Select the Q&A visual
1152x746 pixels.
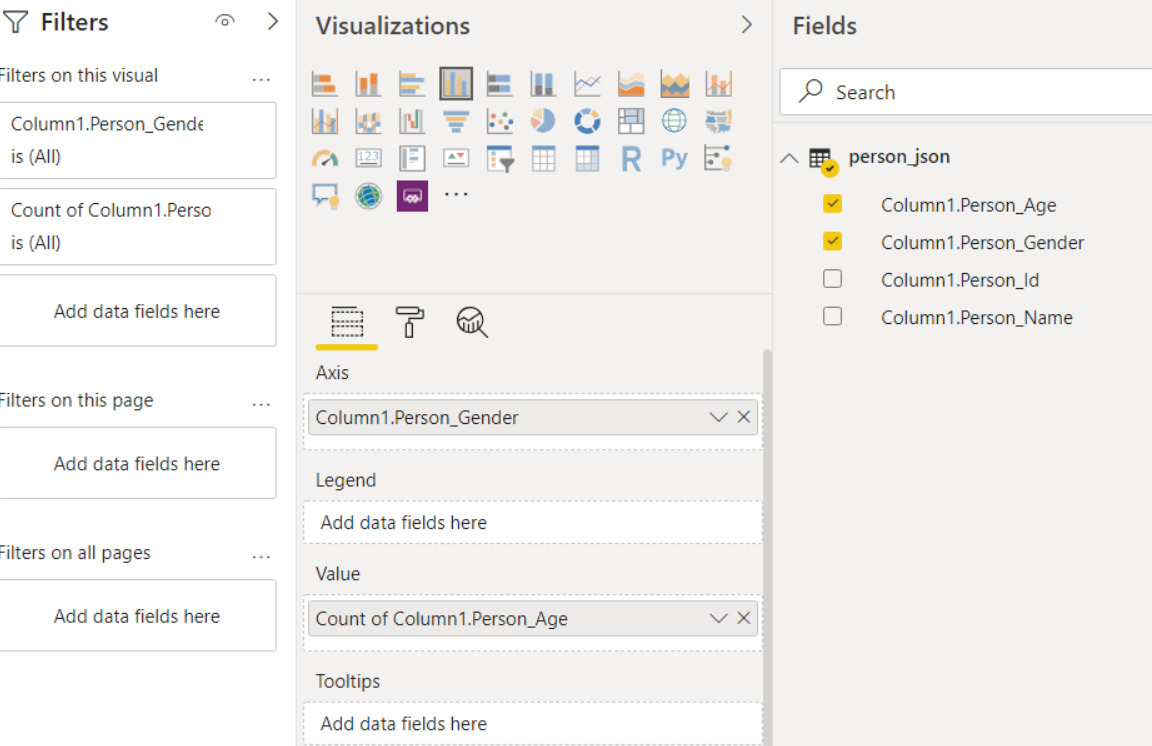click(325, 196)
